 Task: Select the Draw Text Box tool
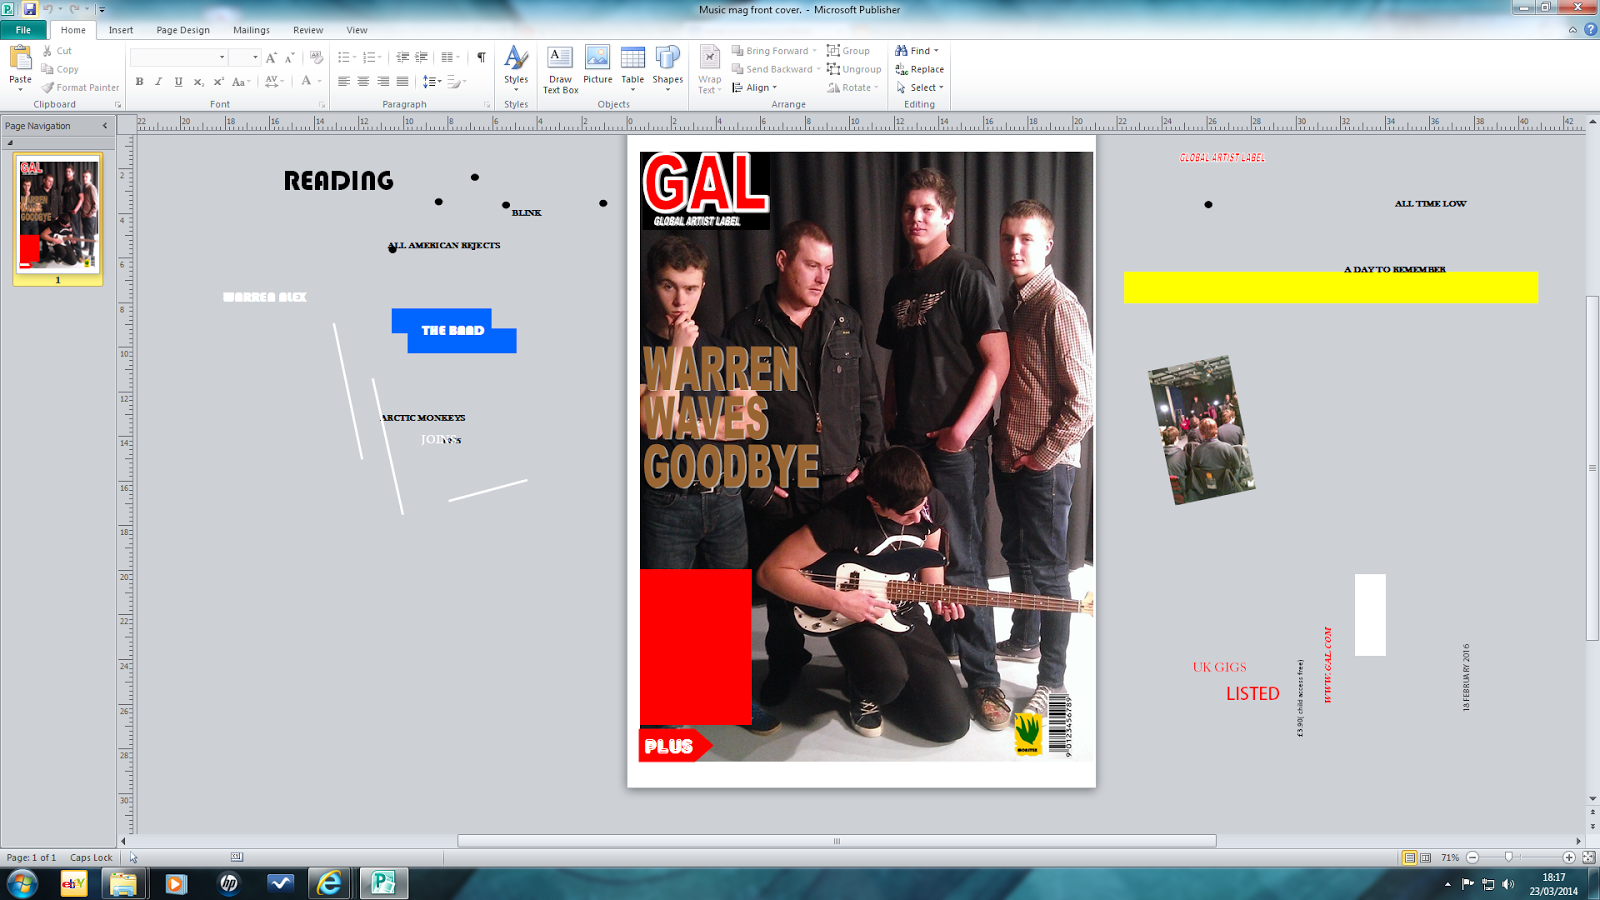tap(558, 68)
